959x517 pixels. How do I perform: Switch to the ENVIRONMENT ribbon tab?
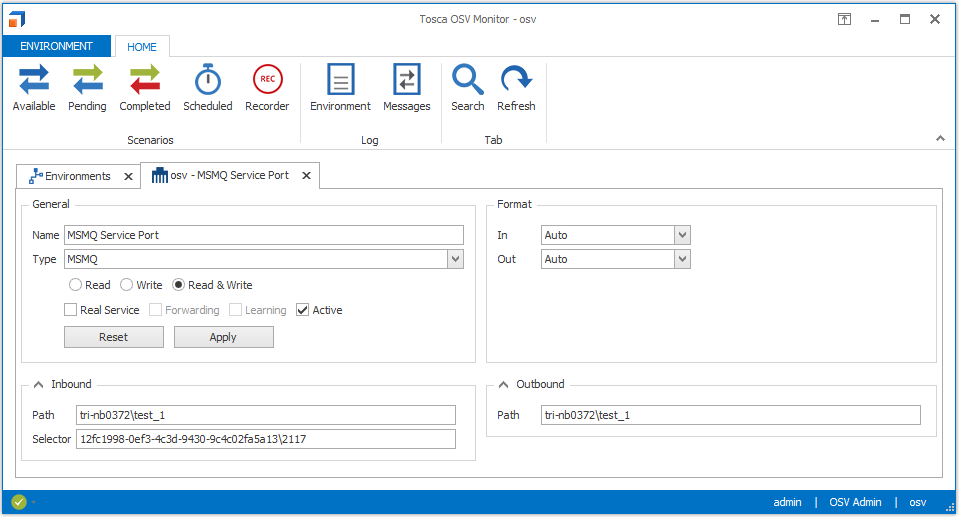(57, 46)
